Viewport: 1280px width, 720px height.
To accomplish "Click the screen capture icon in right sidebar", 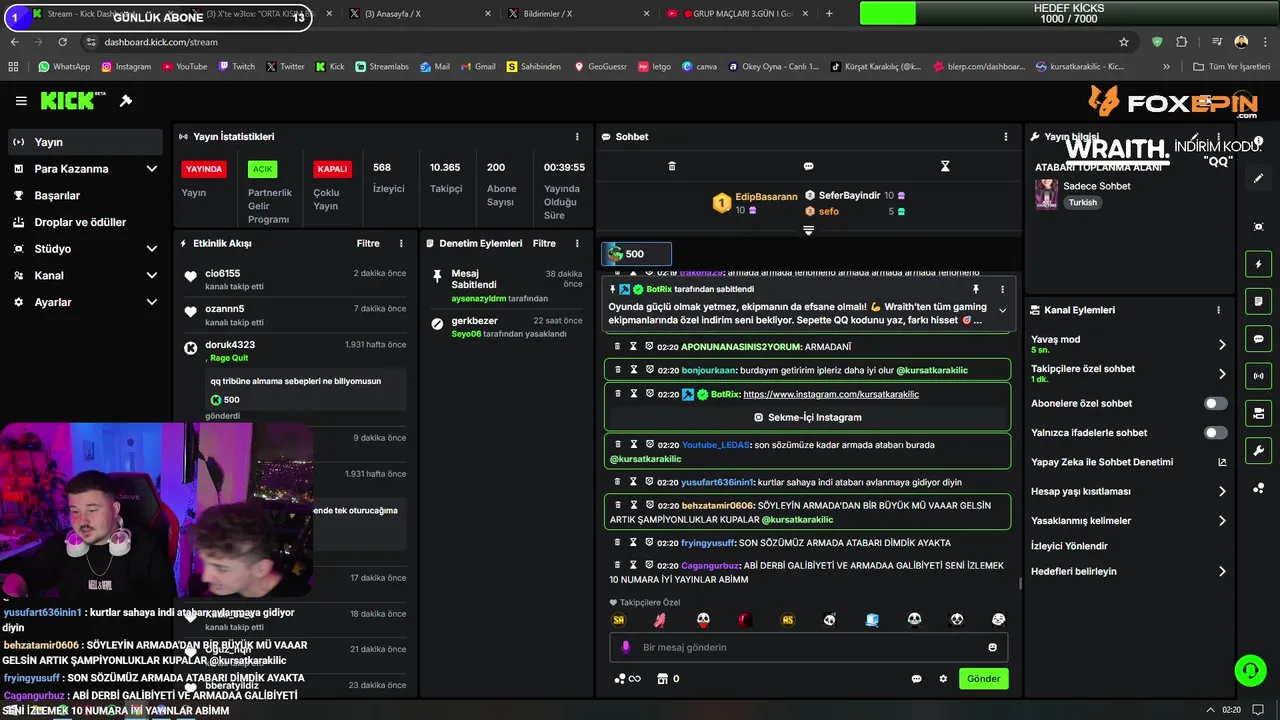I will [x=1259, y=227].
